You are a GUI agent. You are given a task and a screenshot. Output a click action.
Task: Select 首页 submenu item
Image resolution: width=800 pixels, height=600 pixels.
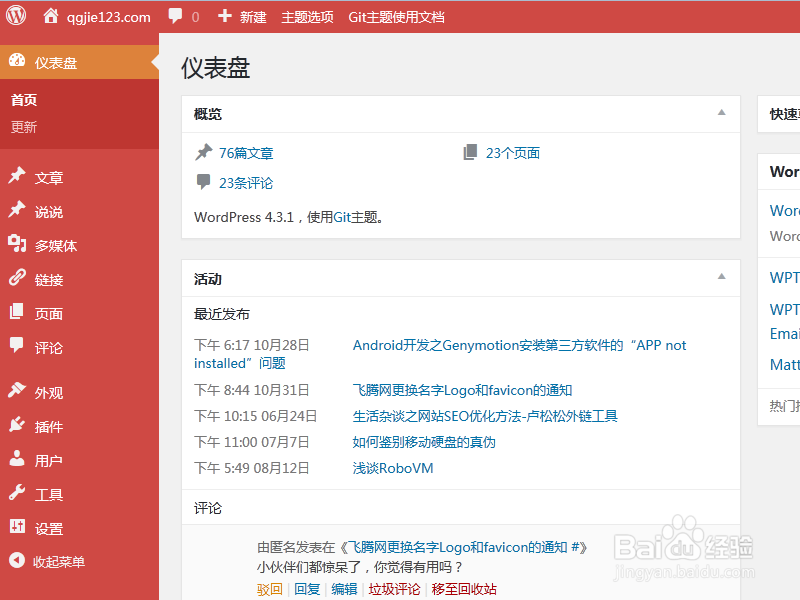[x=24, y=100]
